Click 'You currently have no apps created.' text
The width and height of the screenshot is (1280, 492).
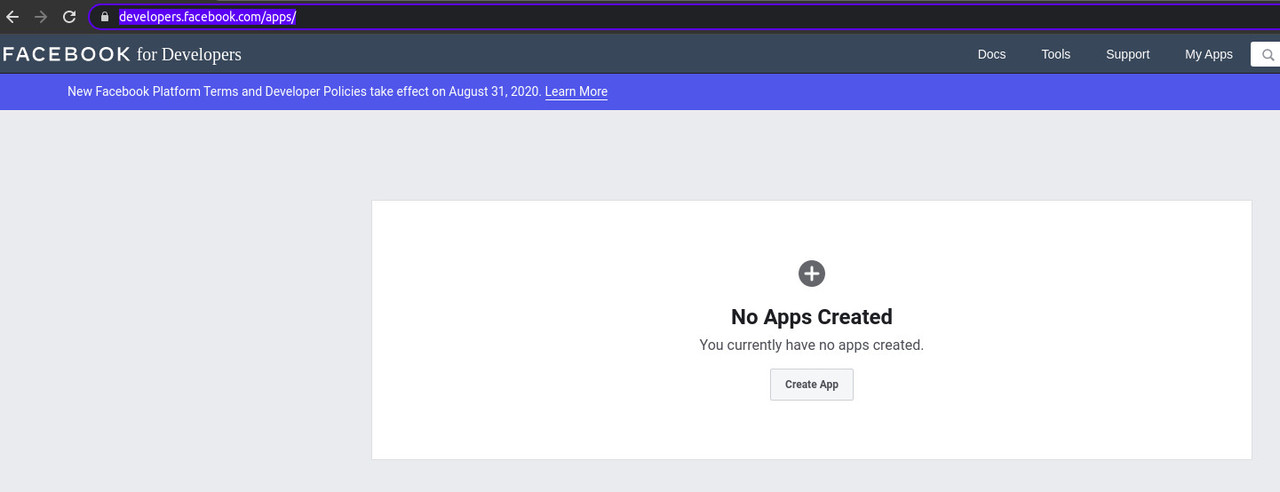(x=812, y=345)
